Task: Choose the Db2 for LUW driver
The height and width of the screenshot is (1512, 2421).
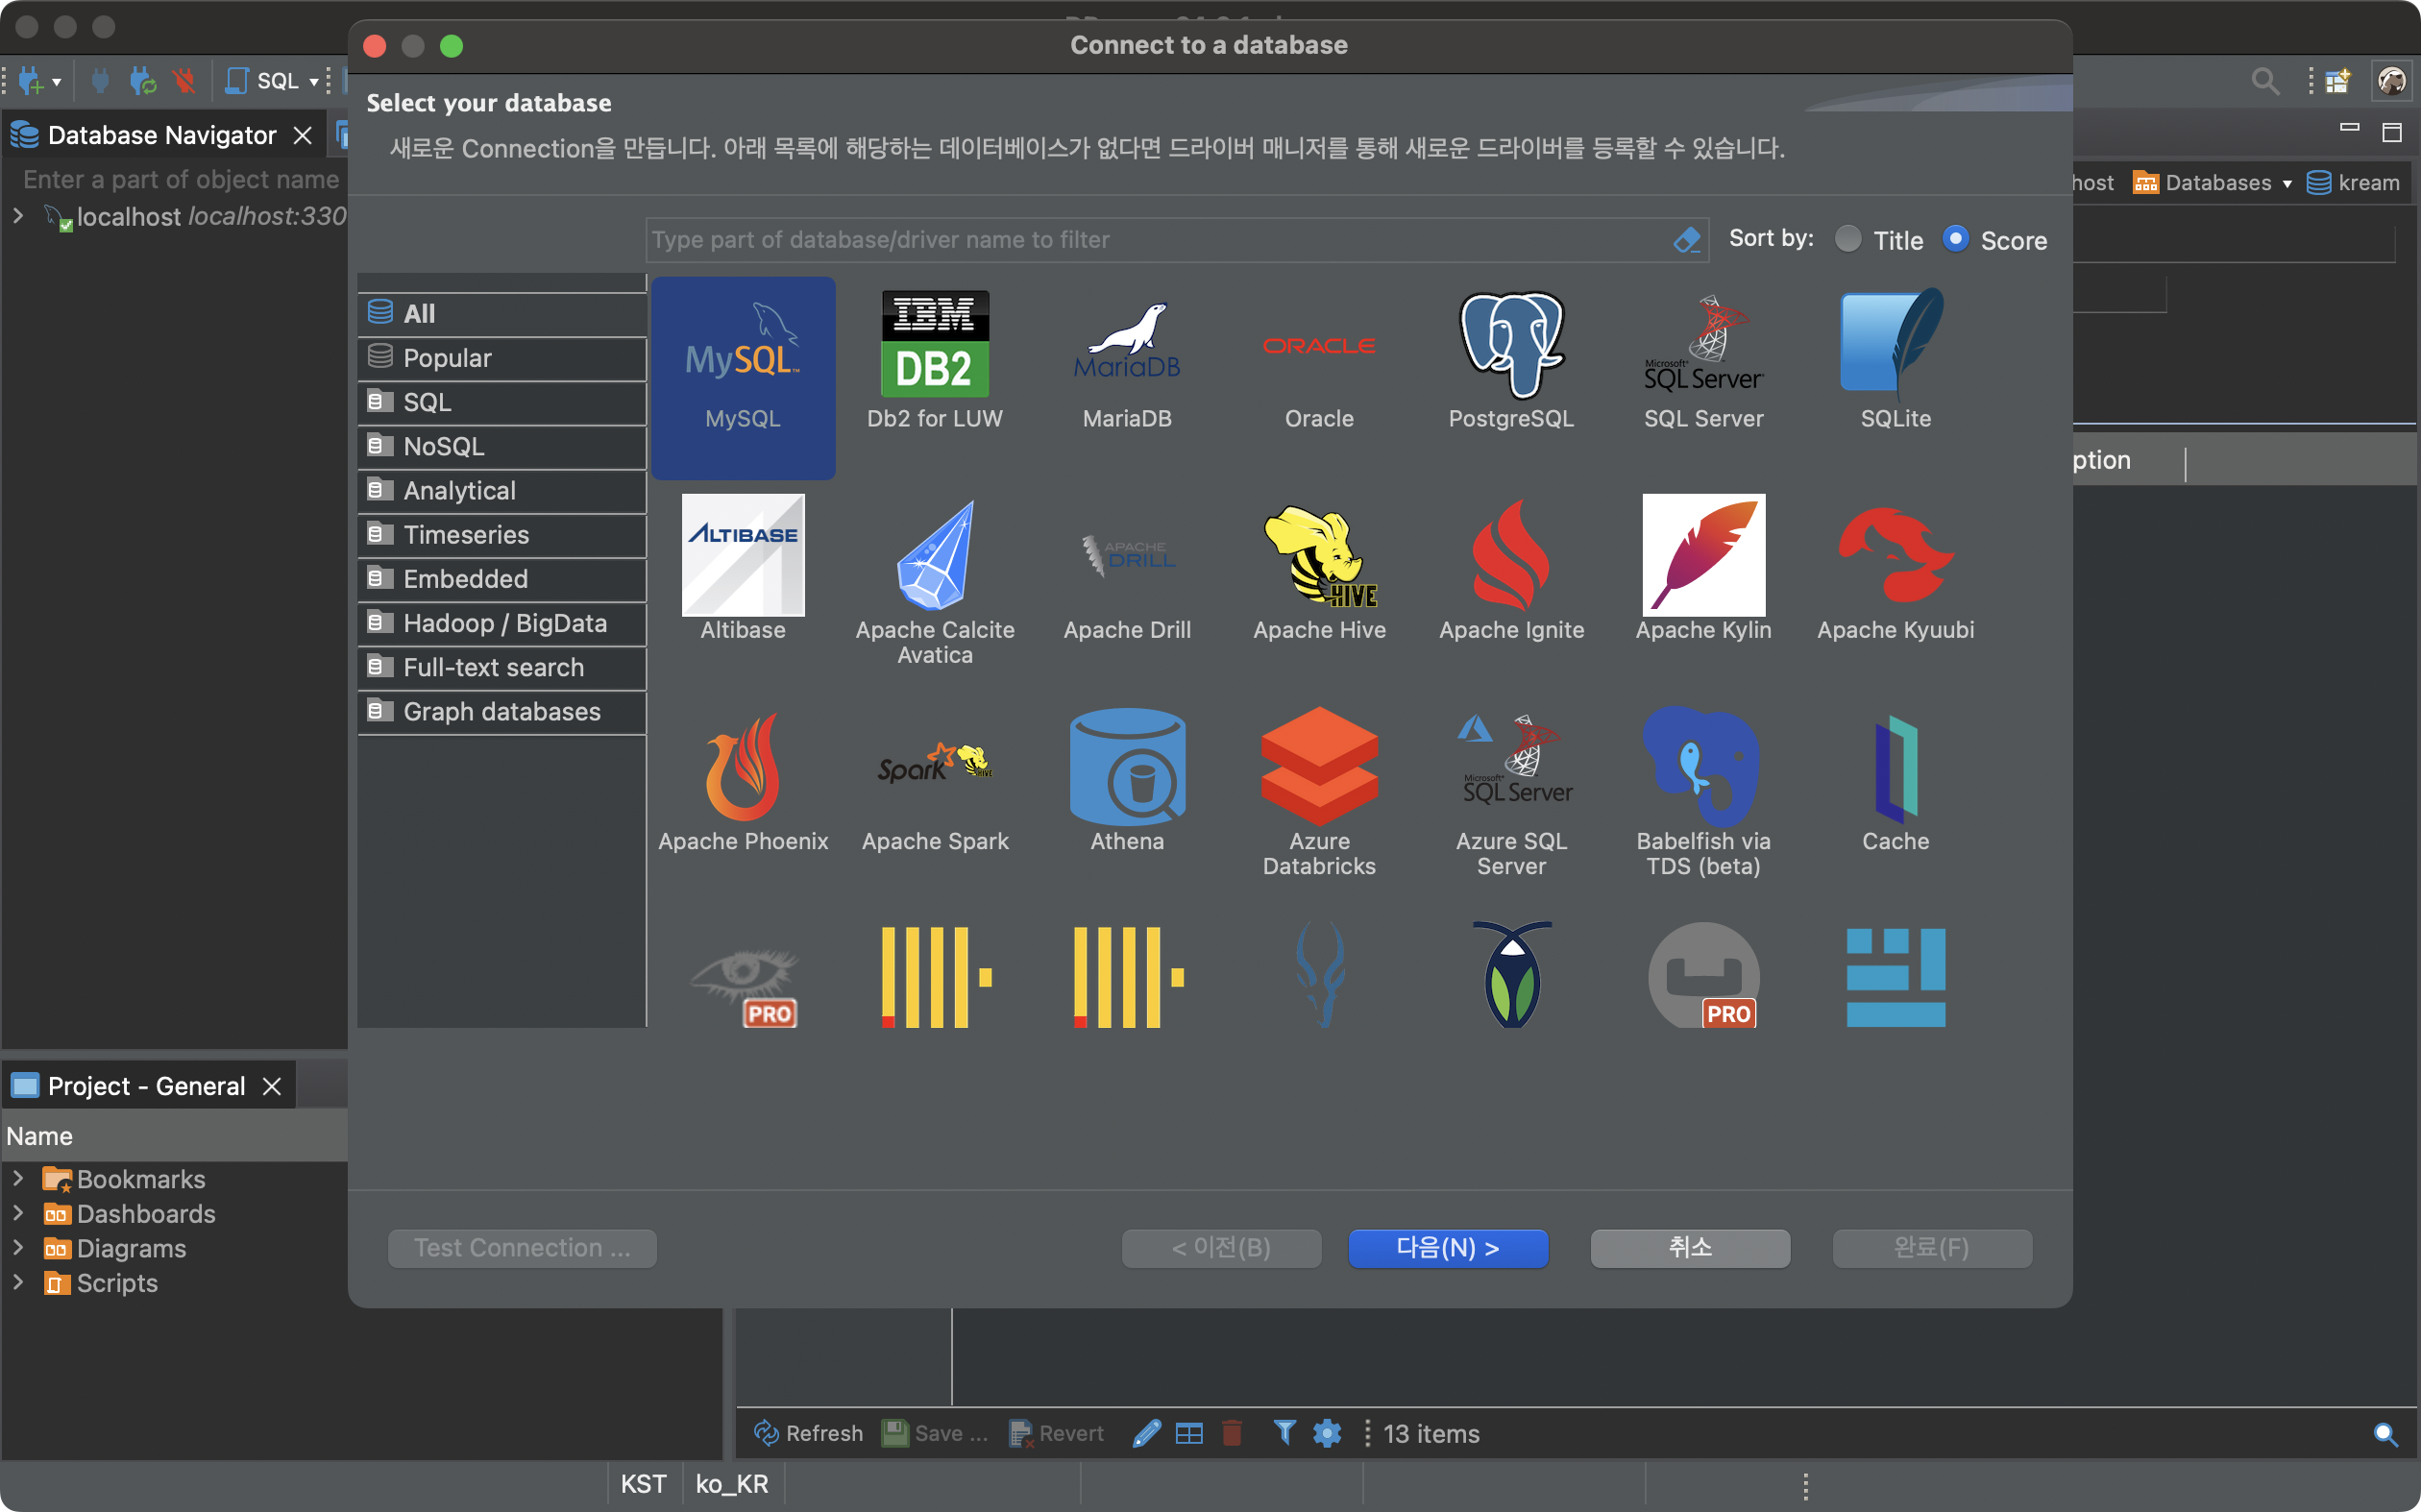Action: click(x=934, y=360)
